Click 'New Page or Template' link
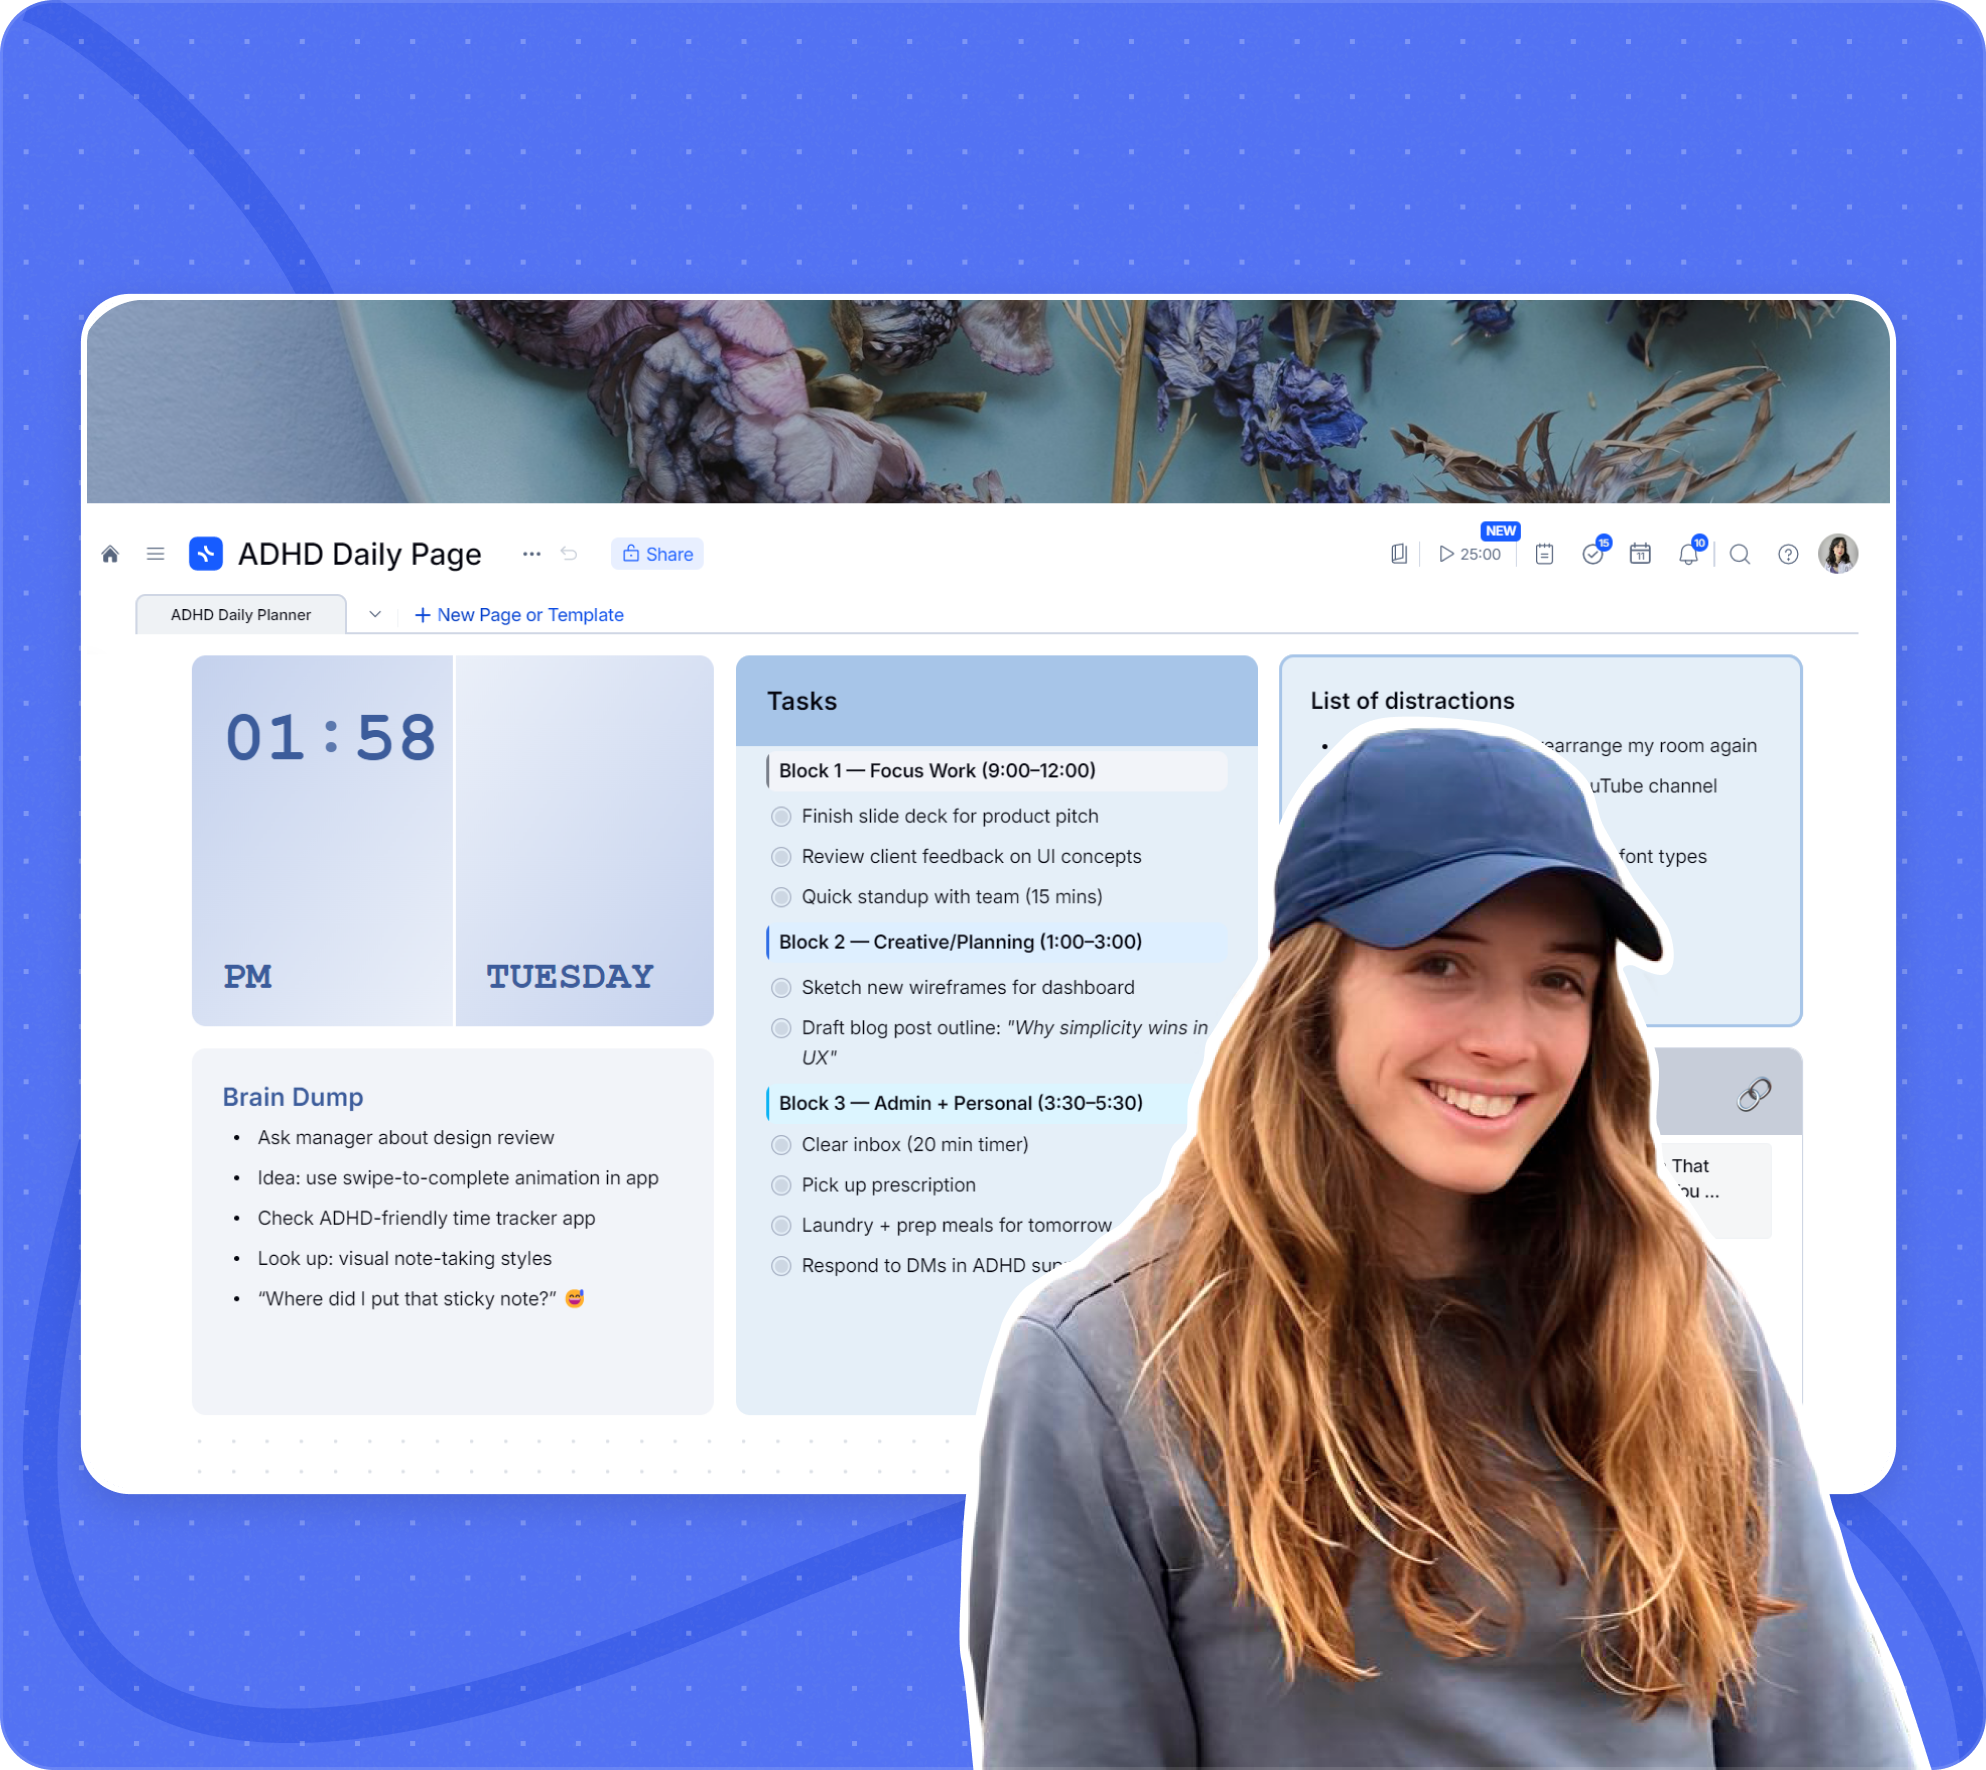Image resolution: width=1986 pixels, height=1770 pixels. click(519, 615)
